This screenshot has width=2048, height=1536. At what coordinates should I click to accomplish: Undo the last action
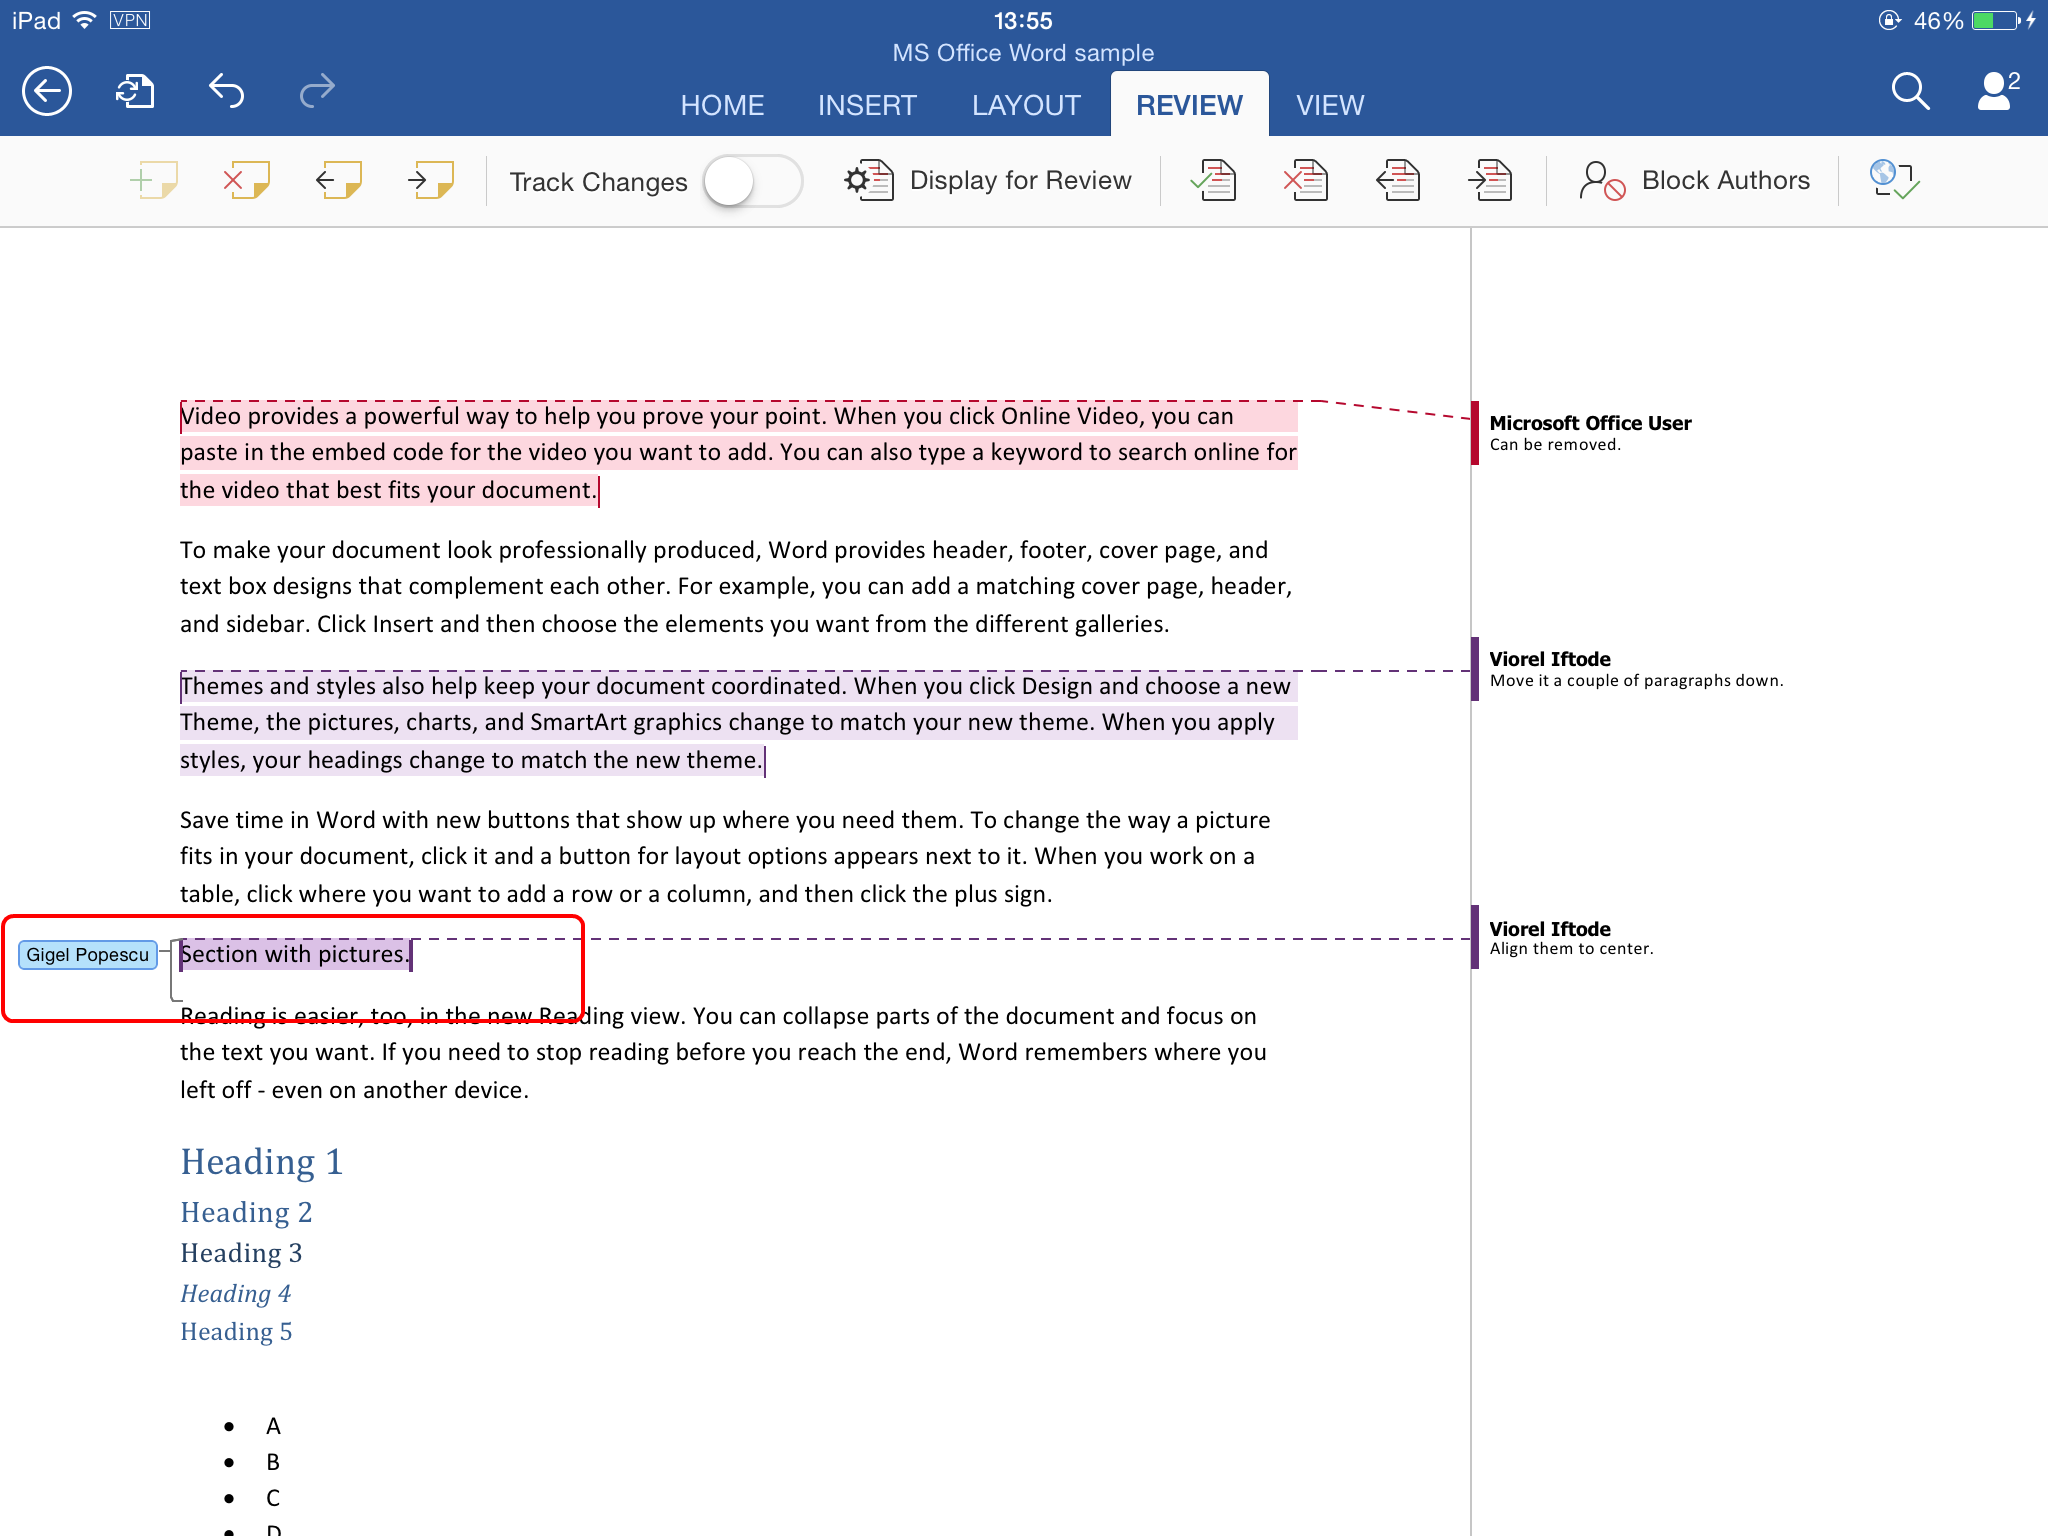[x=227, y=90]
